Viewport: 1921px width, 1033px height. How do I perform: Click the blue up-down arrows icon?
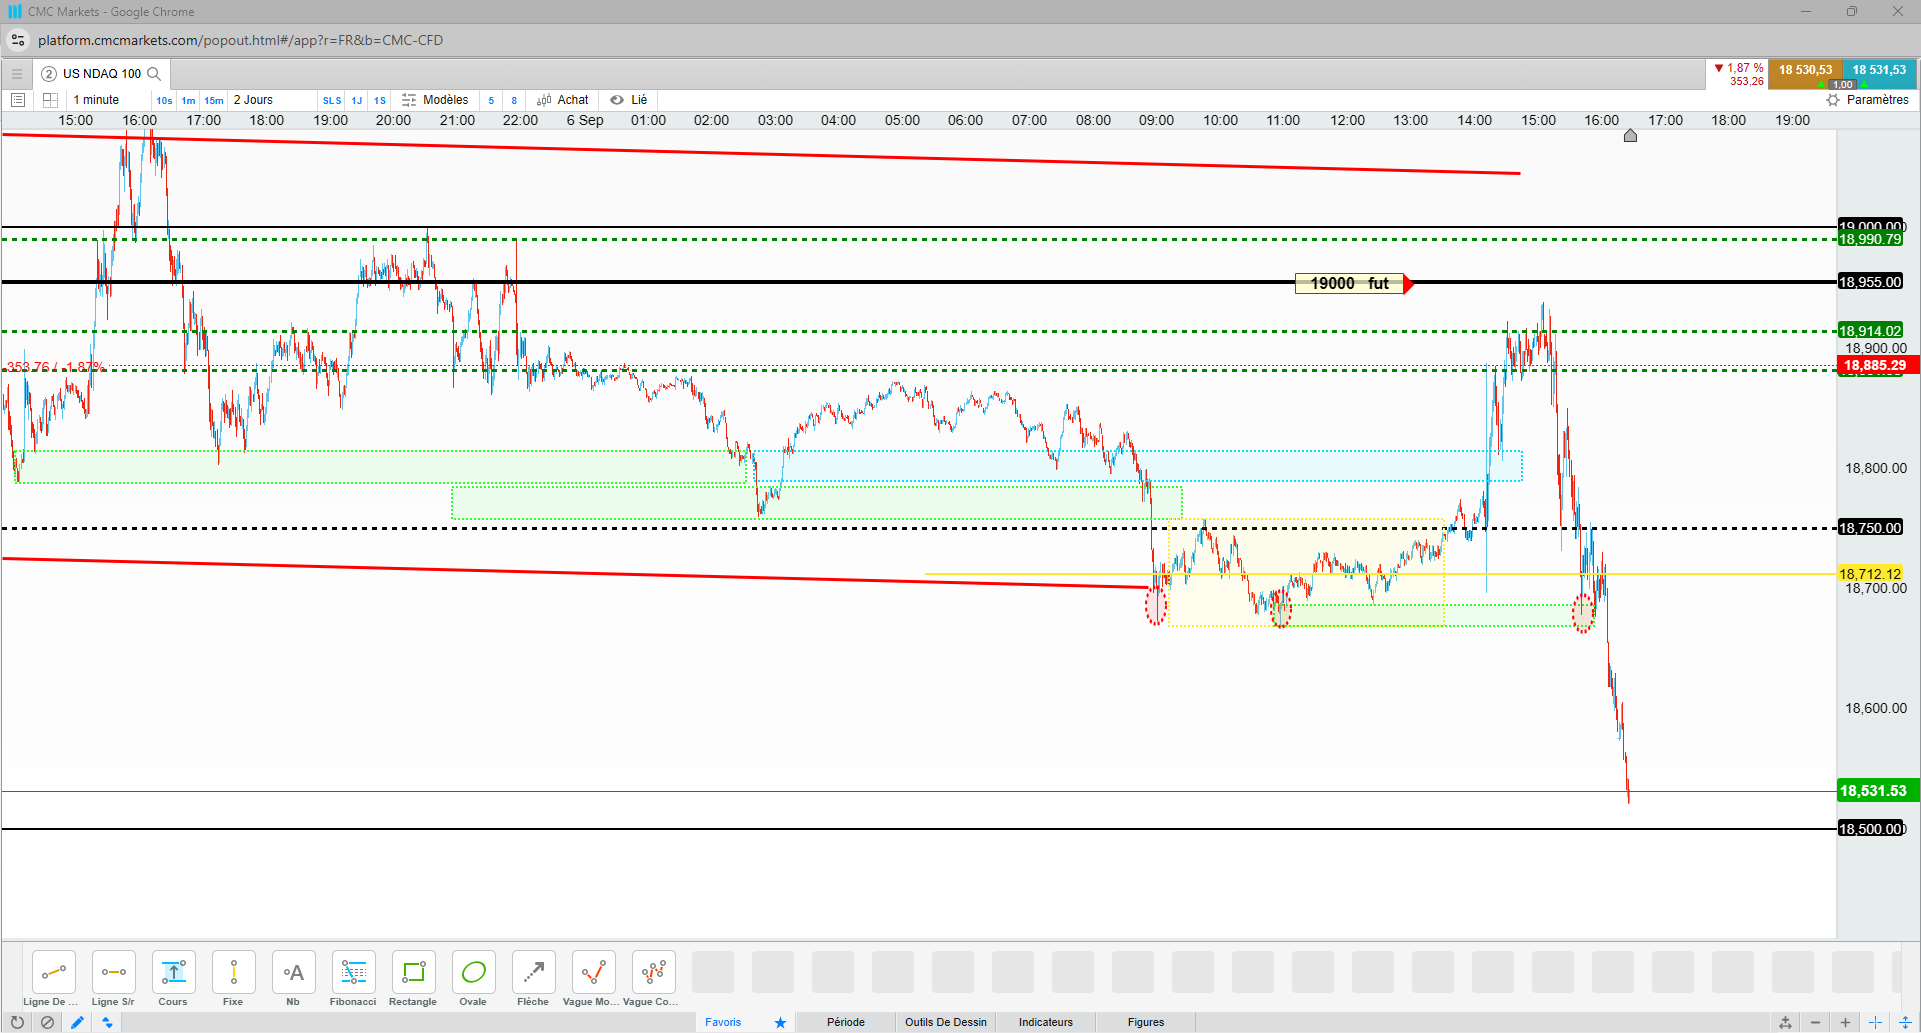[107, 1022]
